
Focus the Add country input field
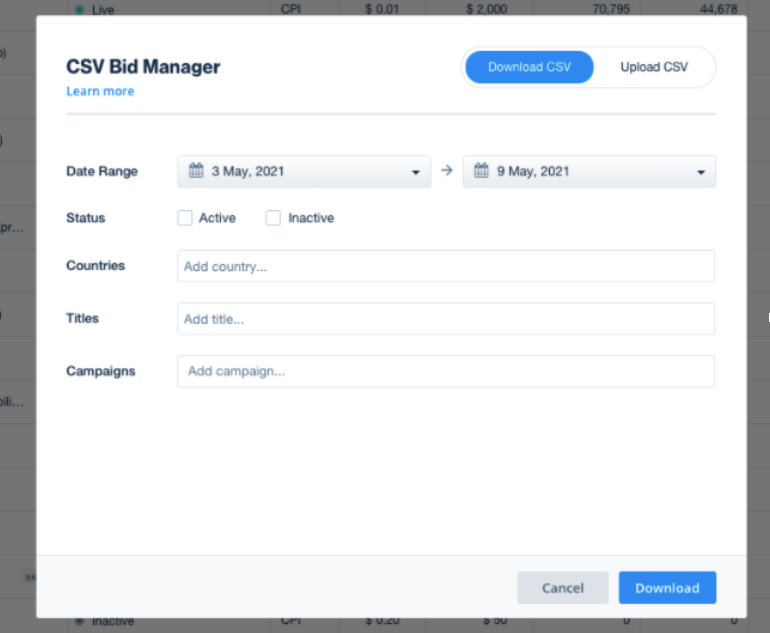pyautogui.click(x=446, y=266)
